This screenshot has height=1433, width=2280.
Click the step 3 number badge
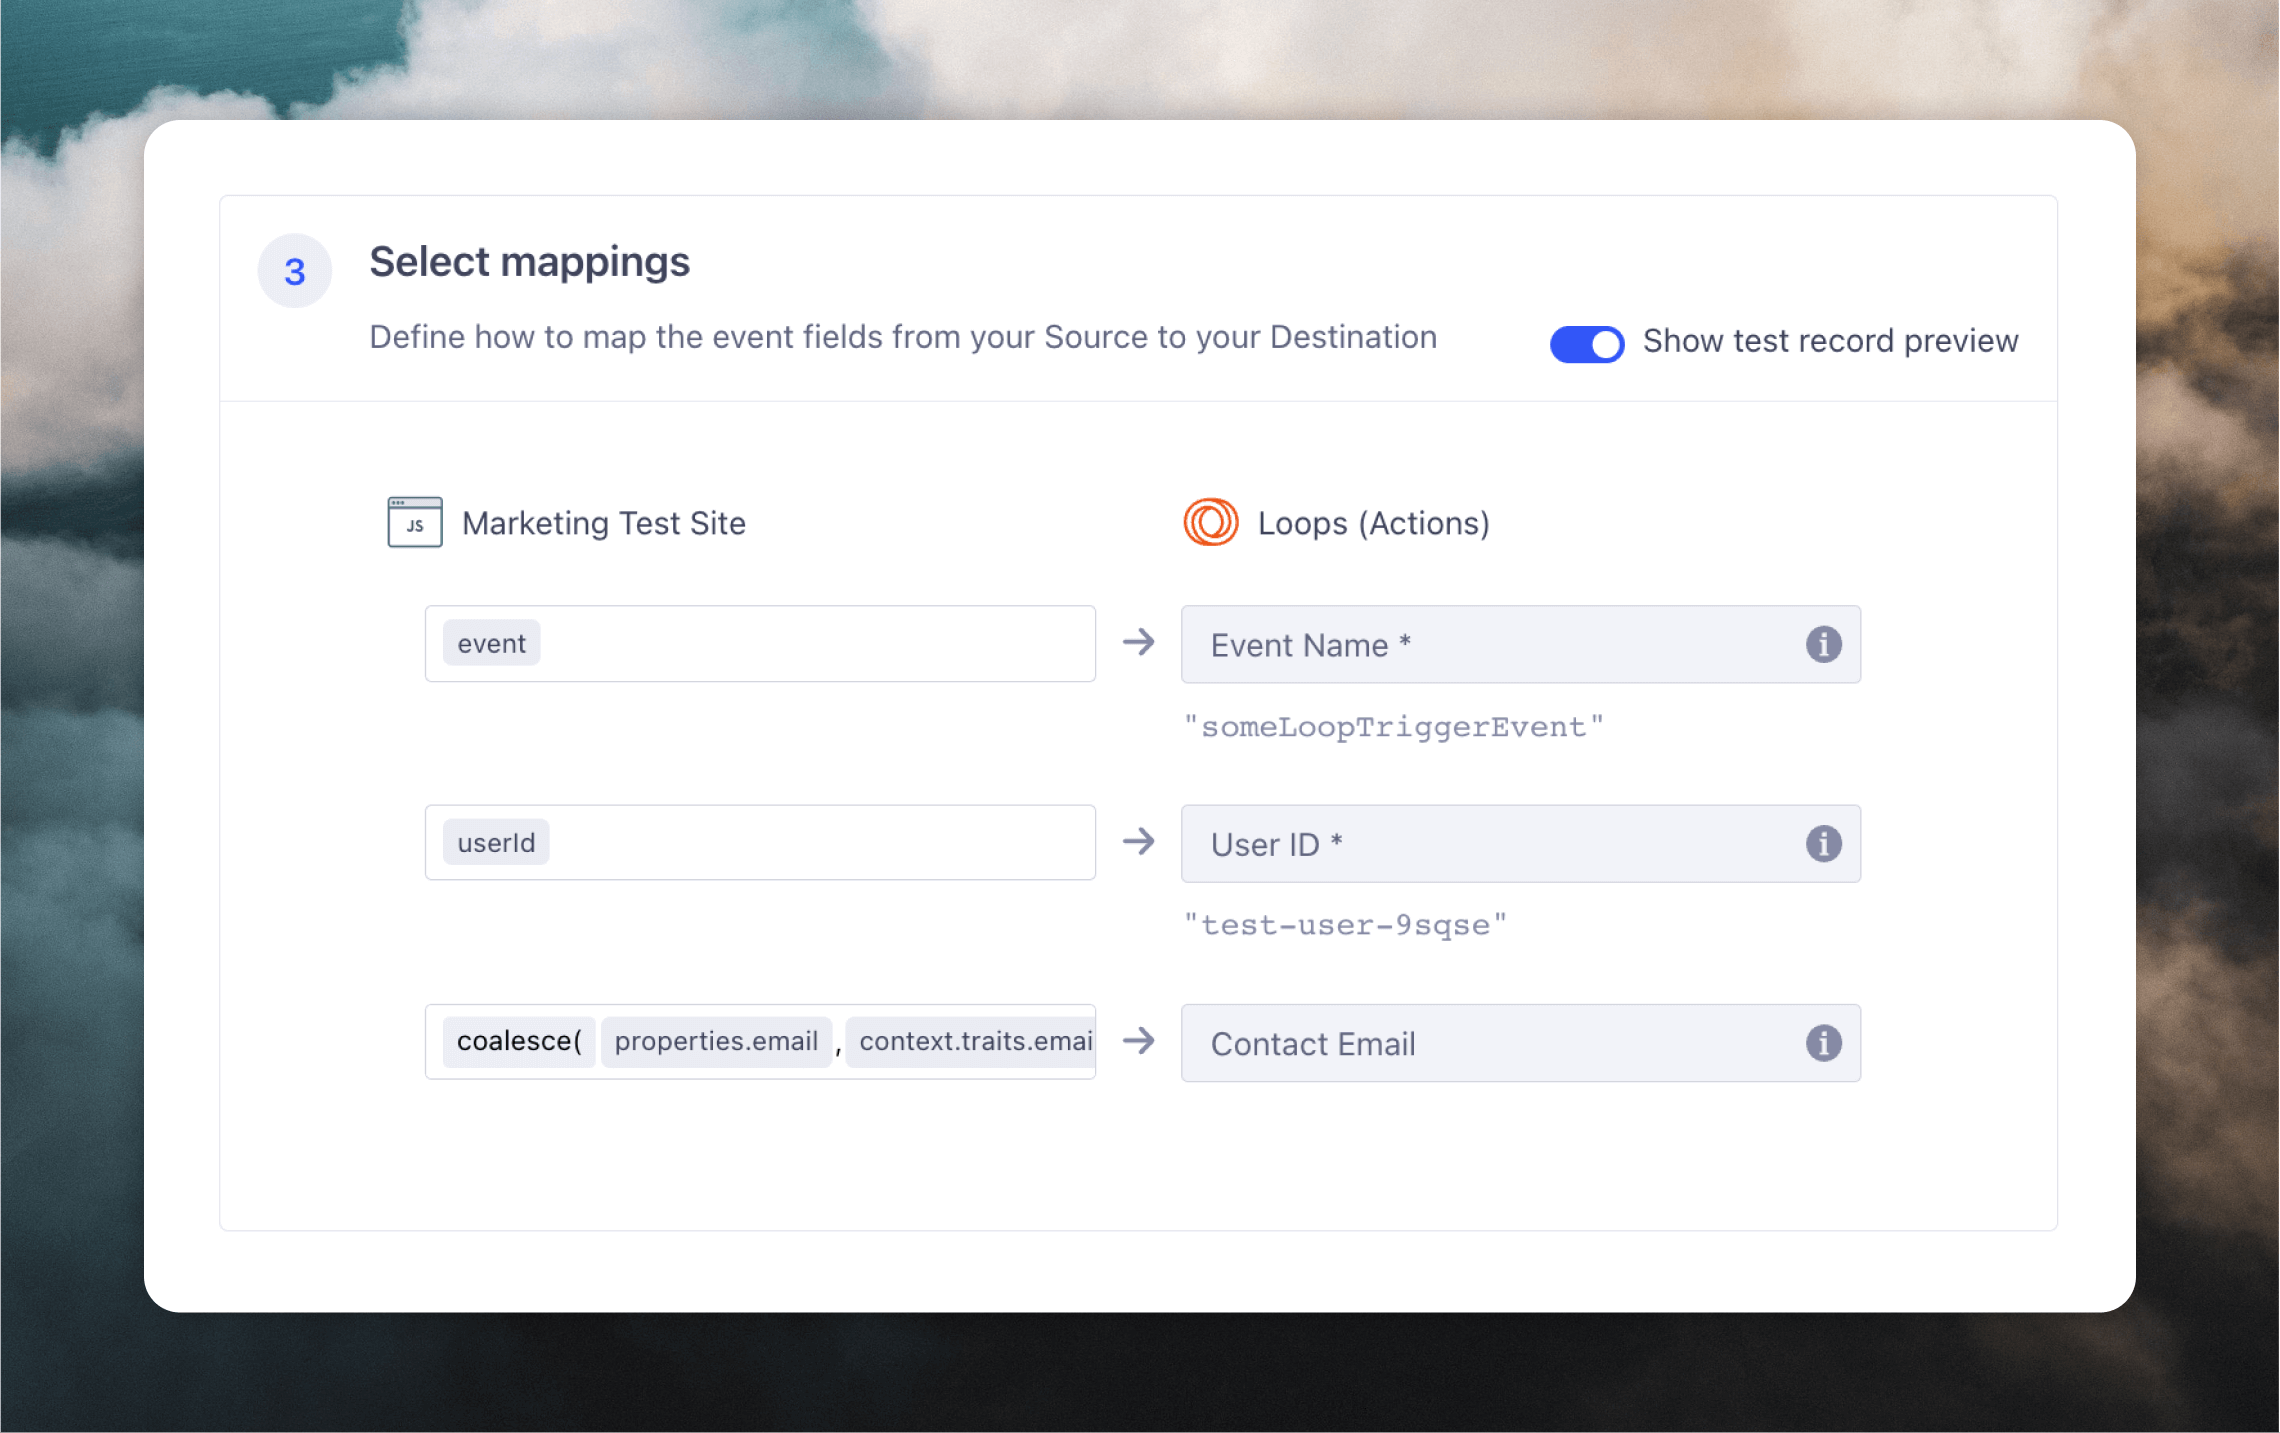coord(295,271)
